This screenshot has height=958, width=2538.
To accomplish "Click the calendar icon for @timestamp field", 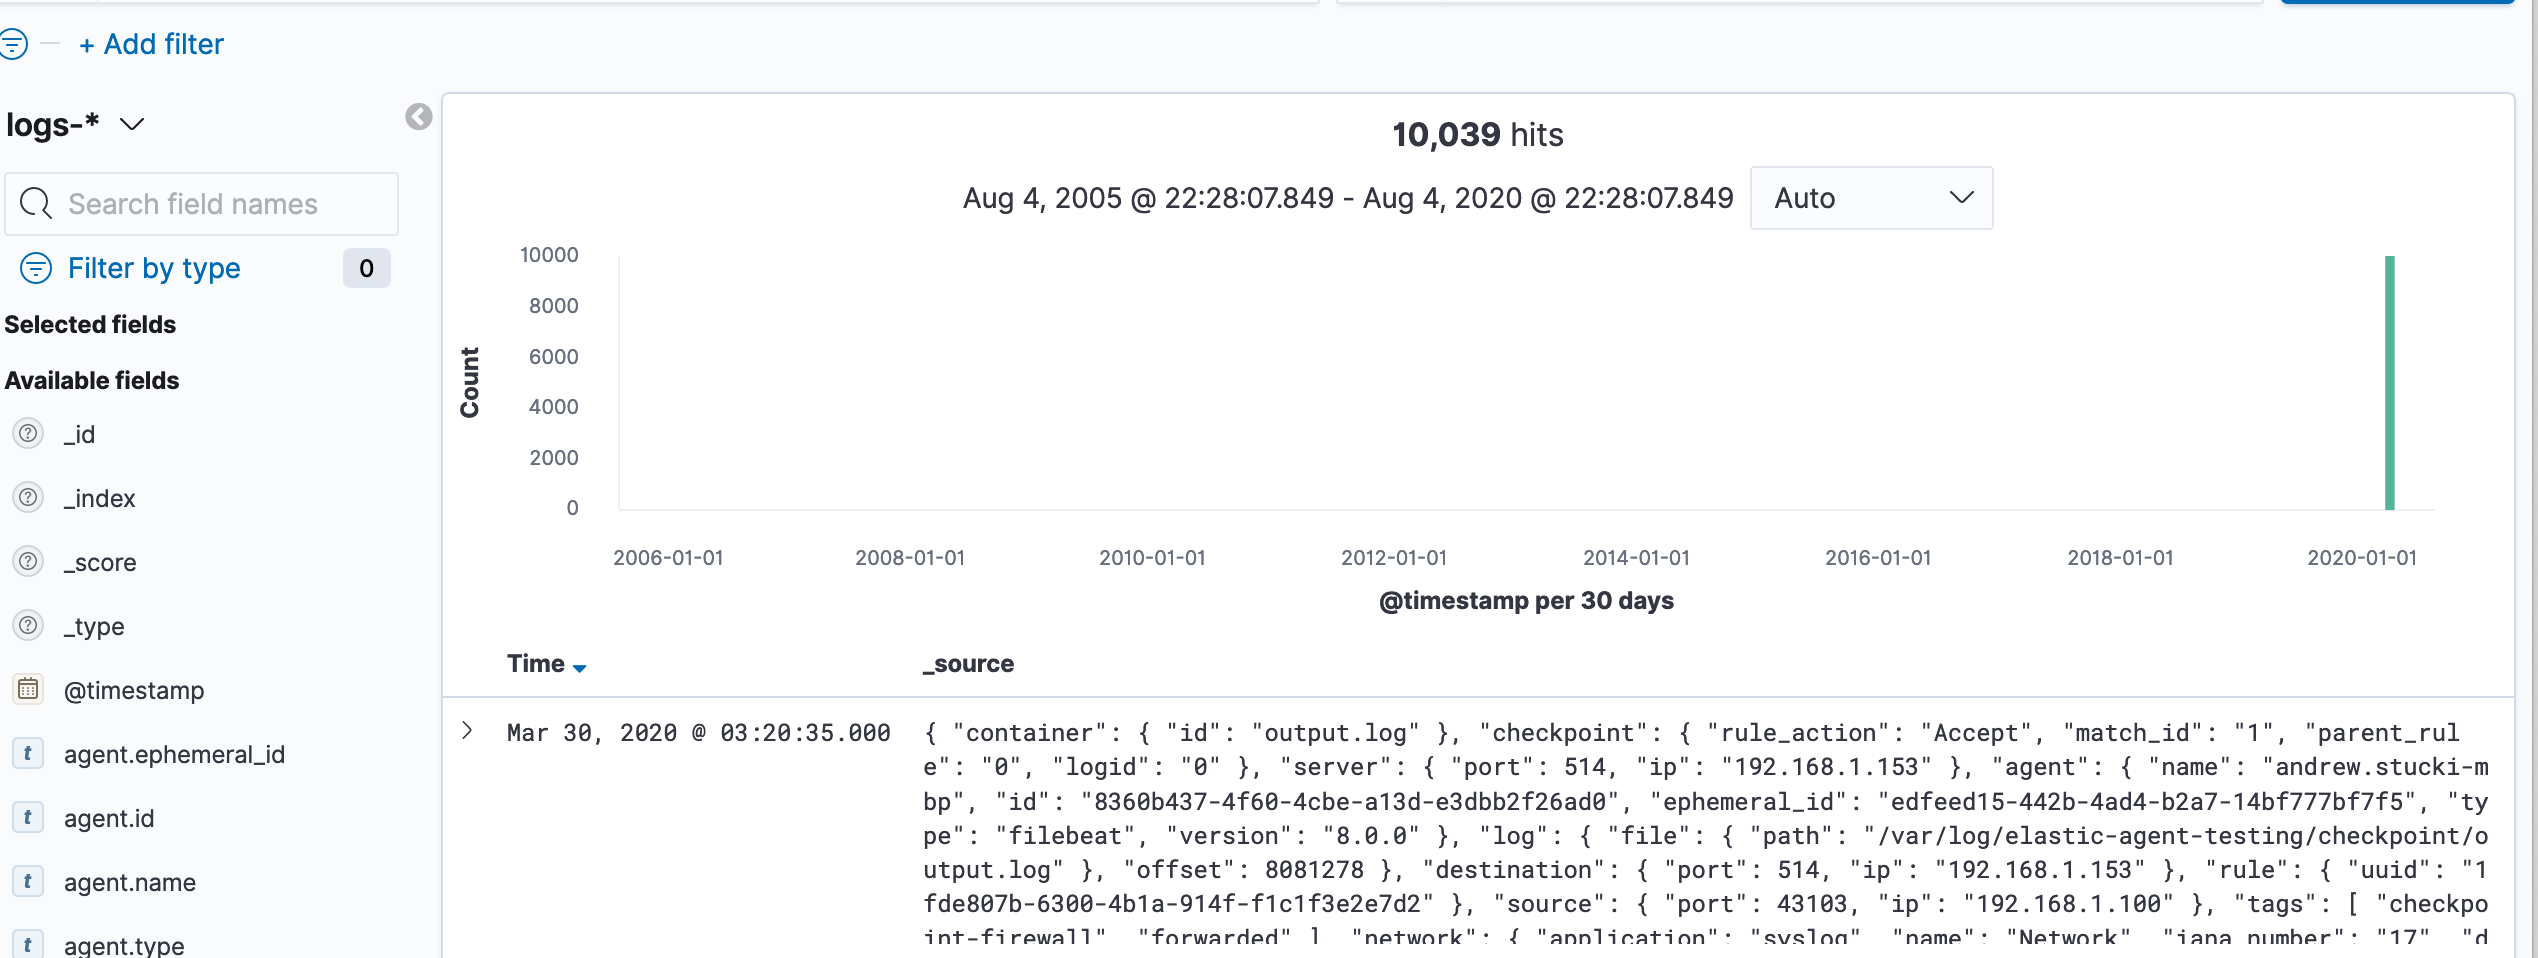I will pyautogui.click(x=28, y=689).
